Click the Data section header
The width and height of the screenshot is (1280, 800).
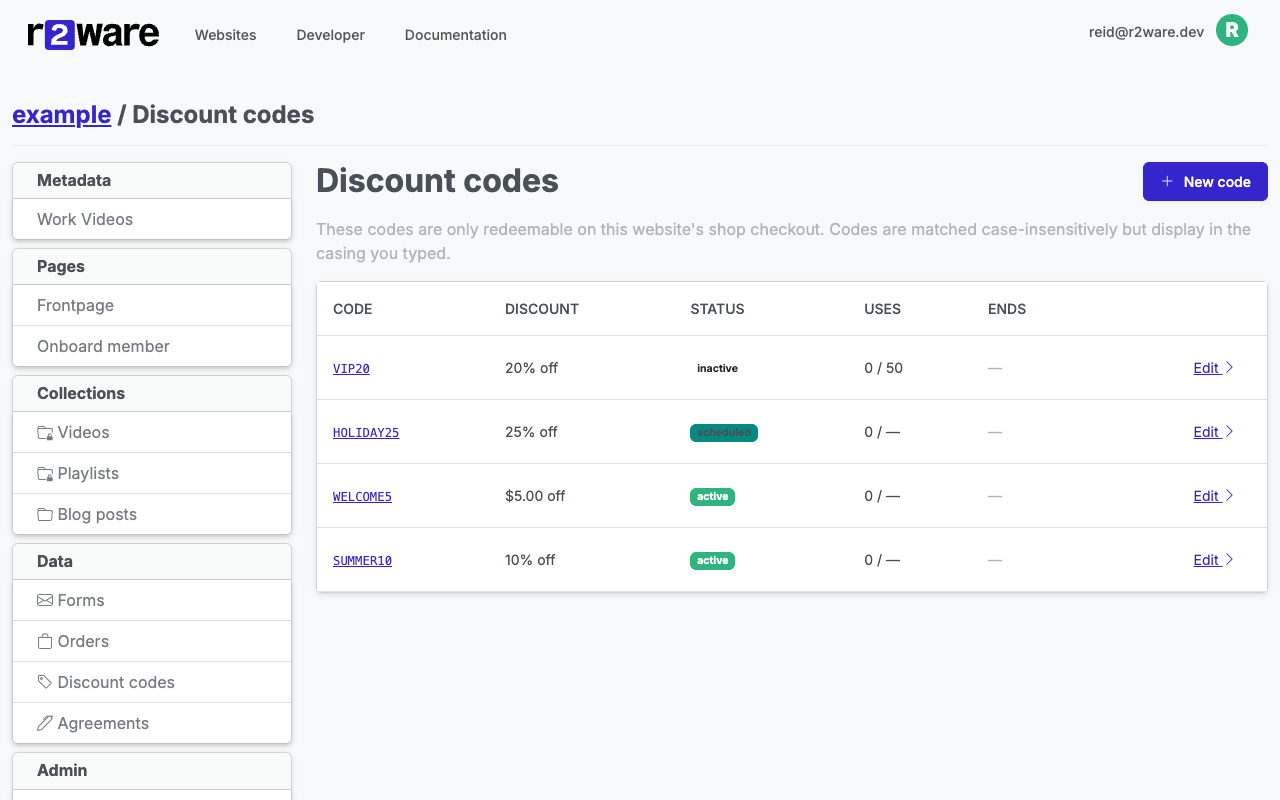pos(152,562)
